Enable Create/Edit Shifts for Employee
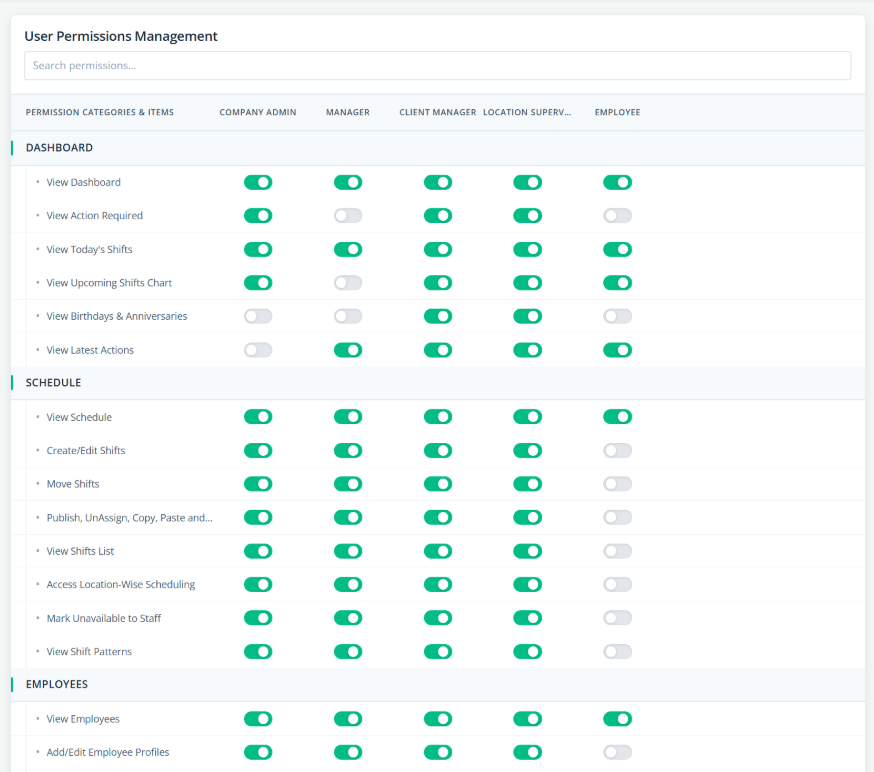874x772 pixels. 617,451
